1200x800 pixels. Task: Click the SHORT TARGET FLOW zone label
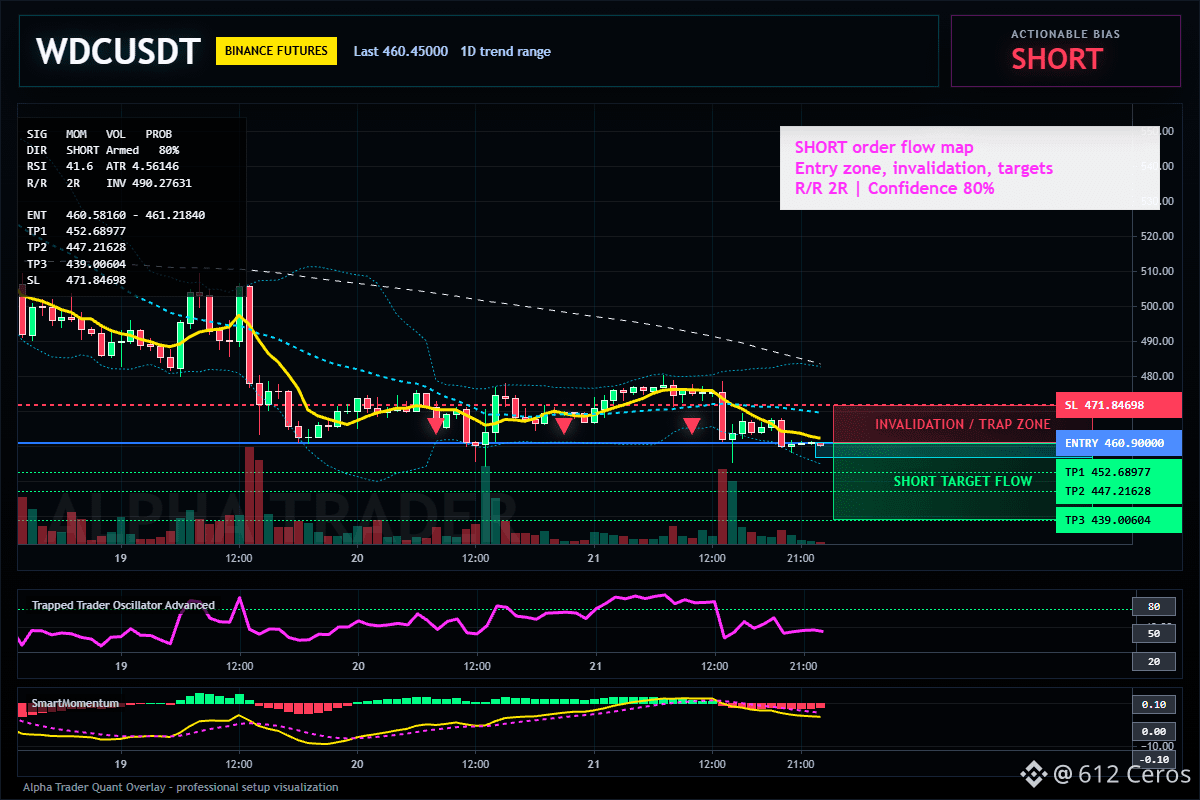pyautogui.click(x=962, y=481)
